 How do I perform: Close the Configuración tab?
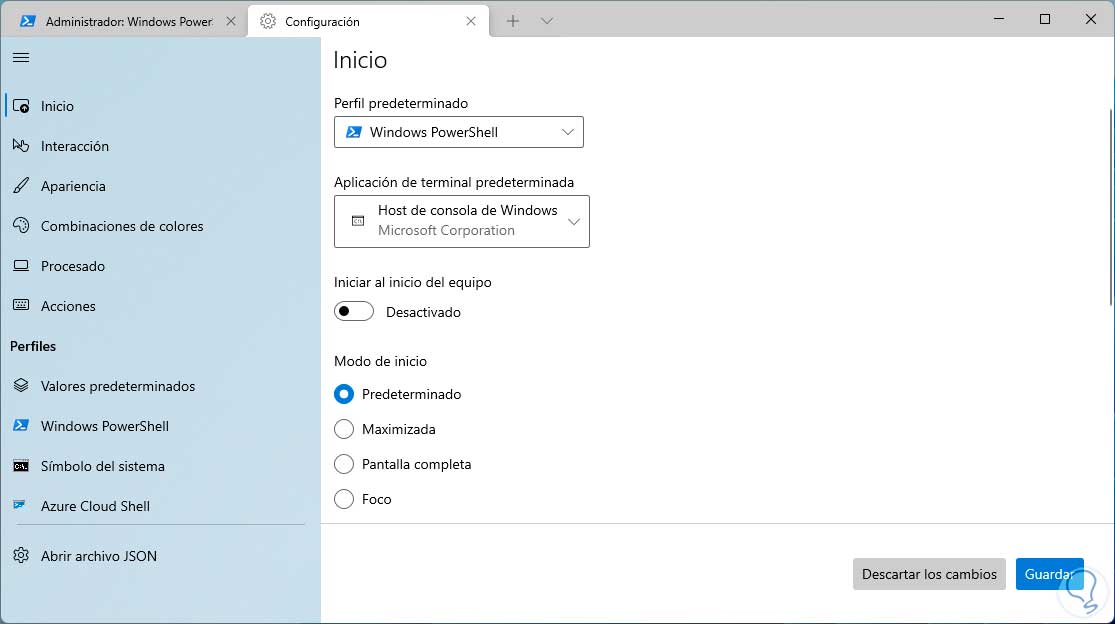point(471,21)
